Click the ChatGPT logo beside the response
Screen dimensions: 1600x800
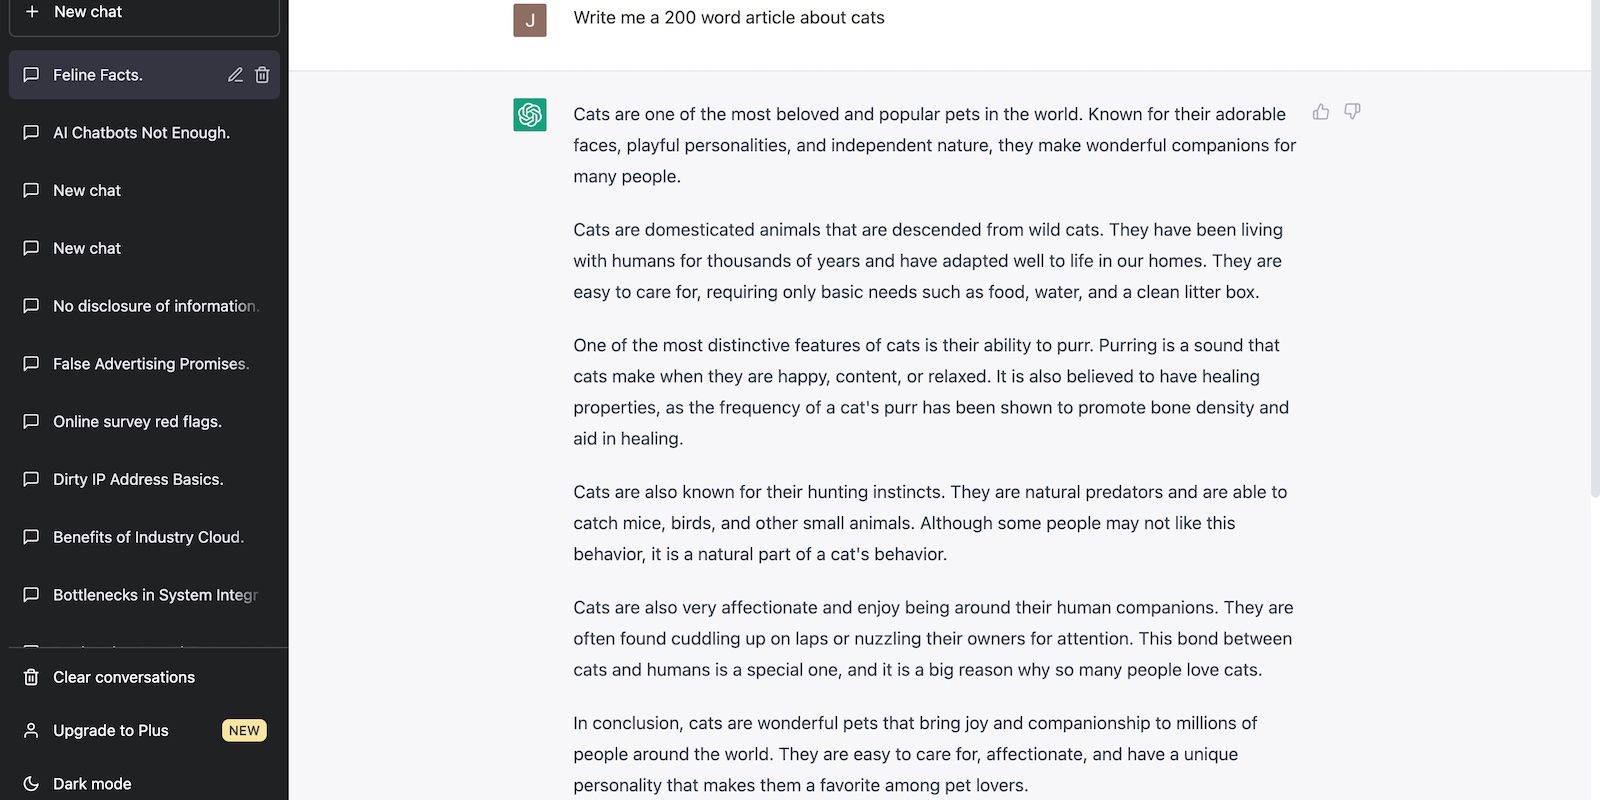[529, 115]
